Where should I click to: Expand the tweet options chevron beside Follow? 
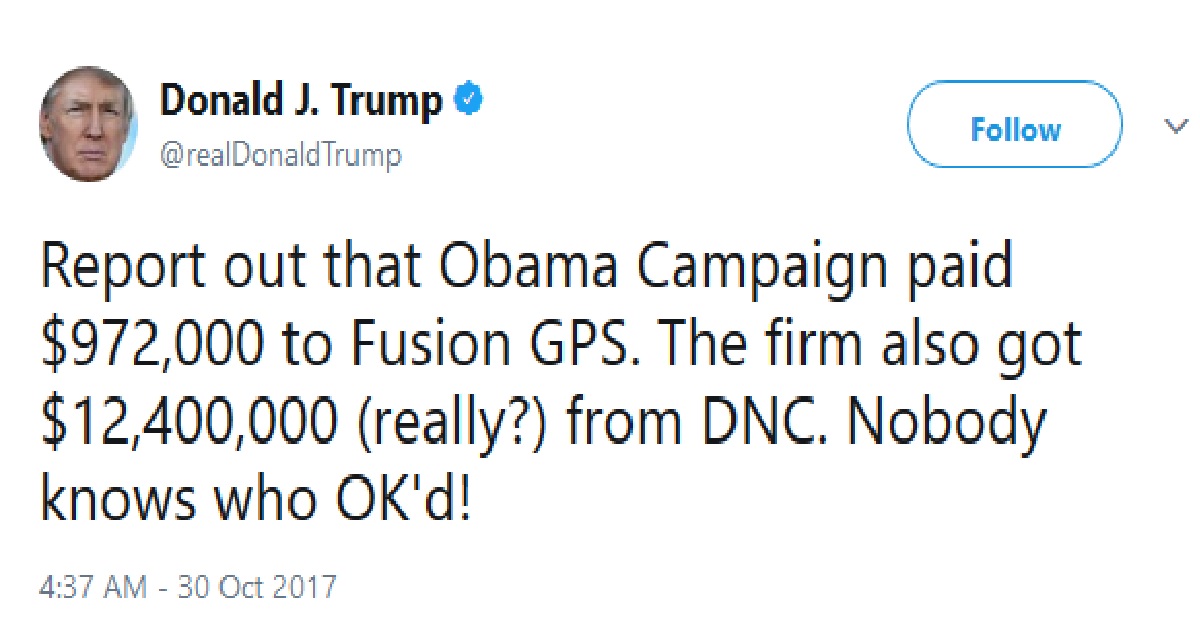[x=1173, y=127]
